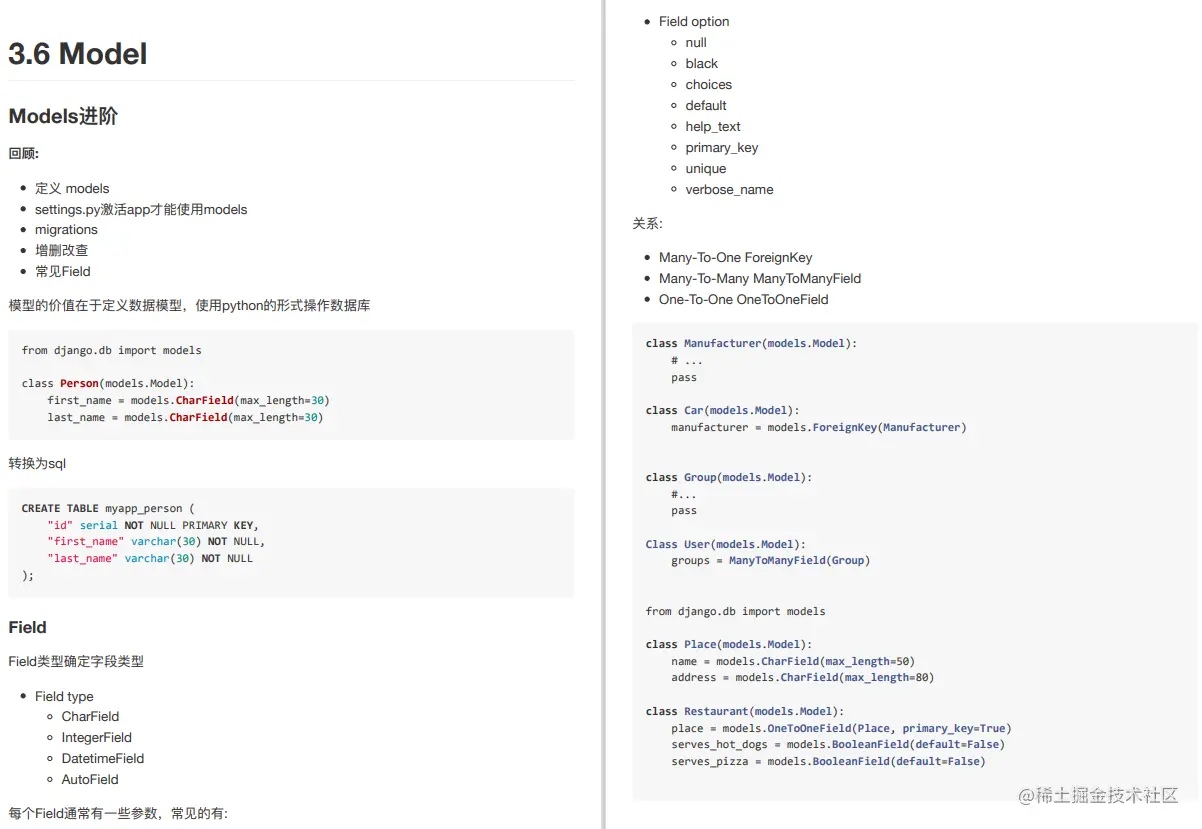
Task: Select "manufacturer = models.ForeignKey(Manufacturer)" line
Action: click(x=819, y=427)
